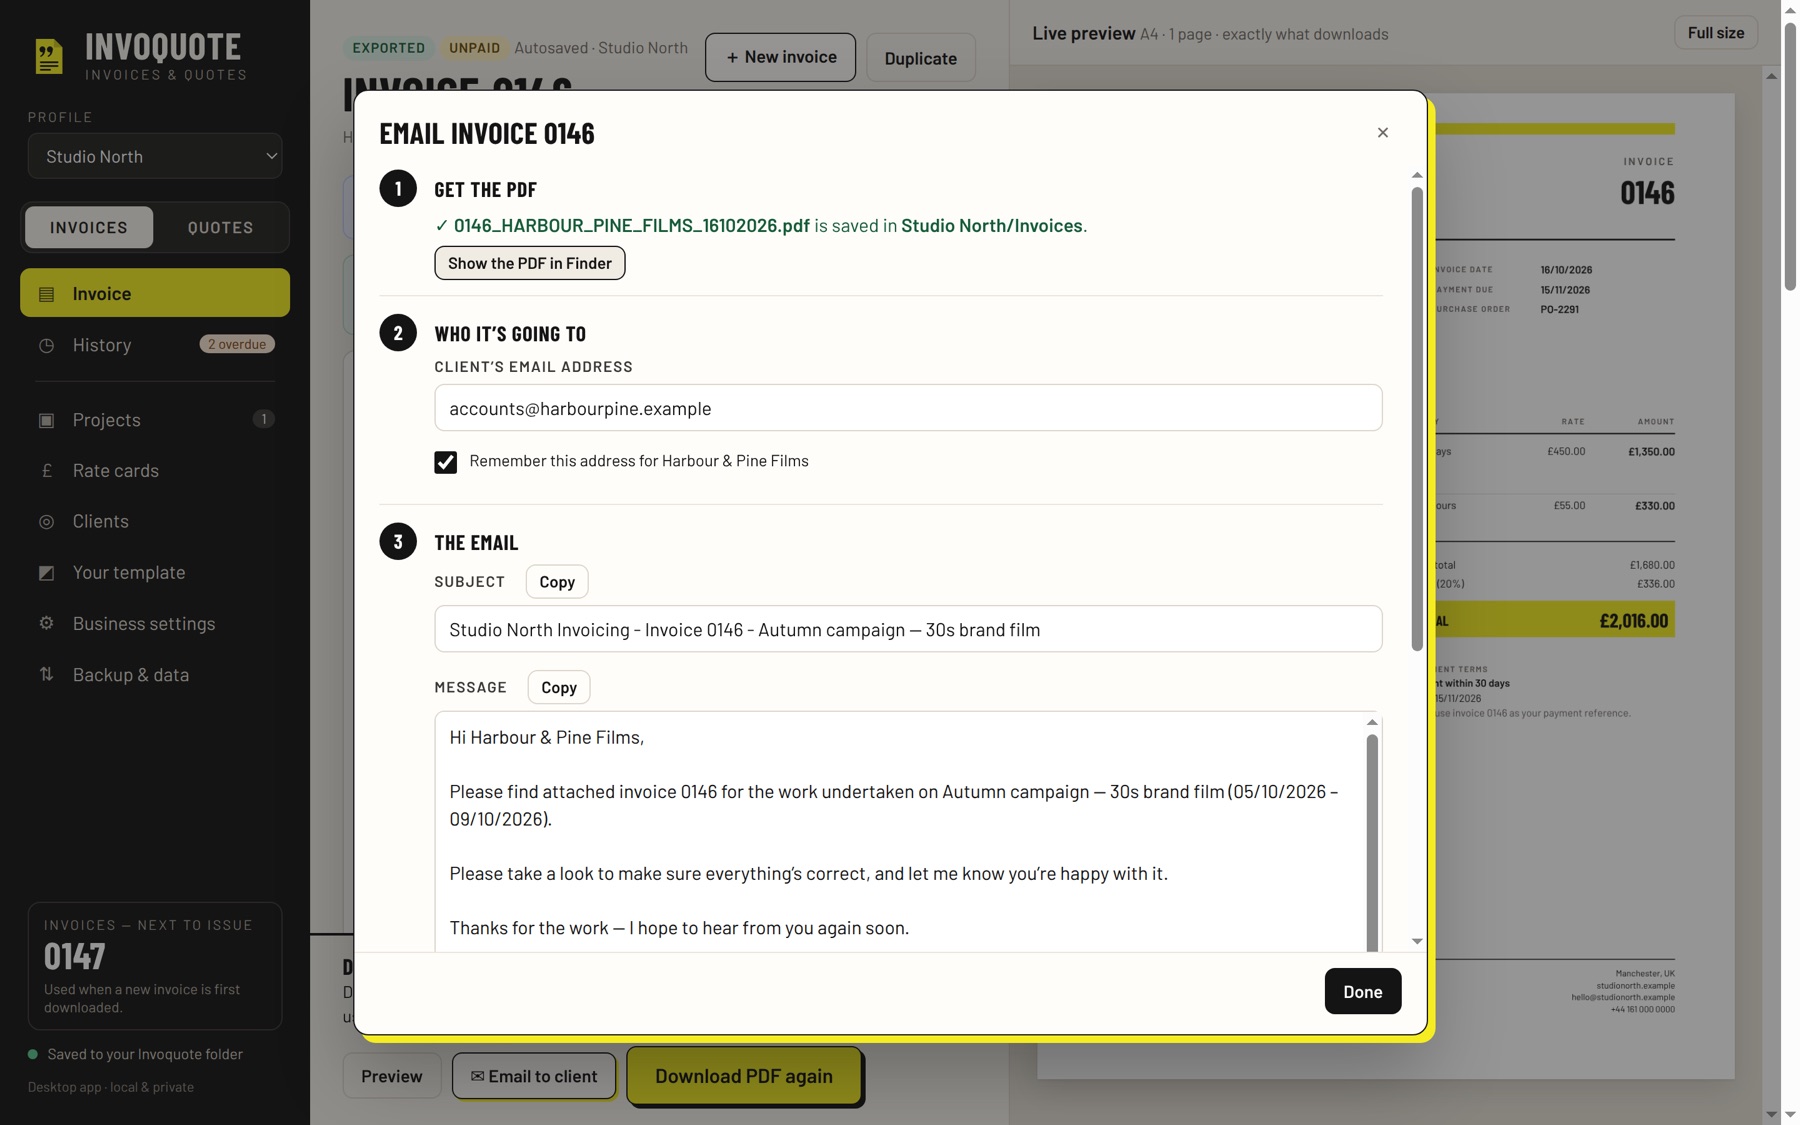
Task: Click the New invoice button
Action: (x=780, y=57)
